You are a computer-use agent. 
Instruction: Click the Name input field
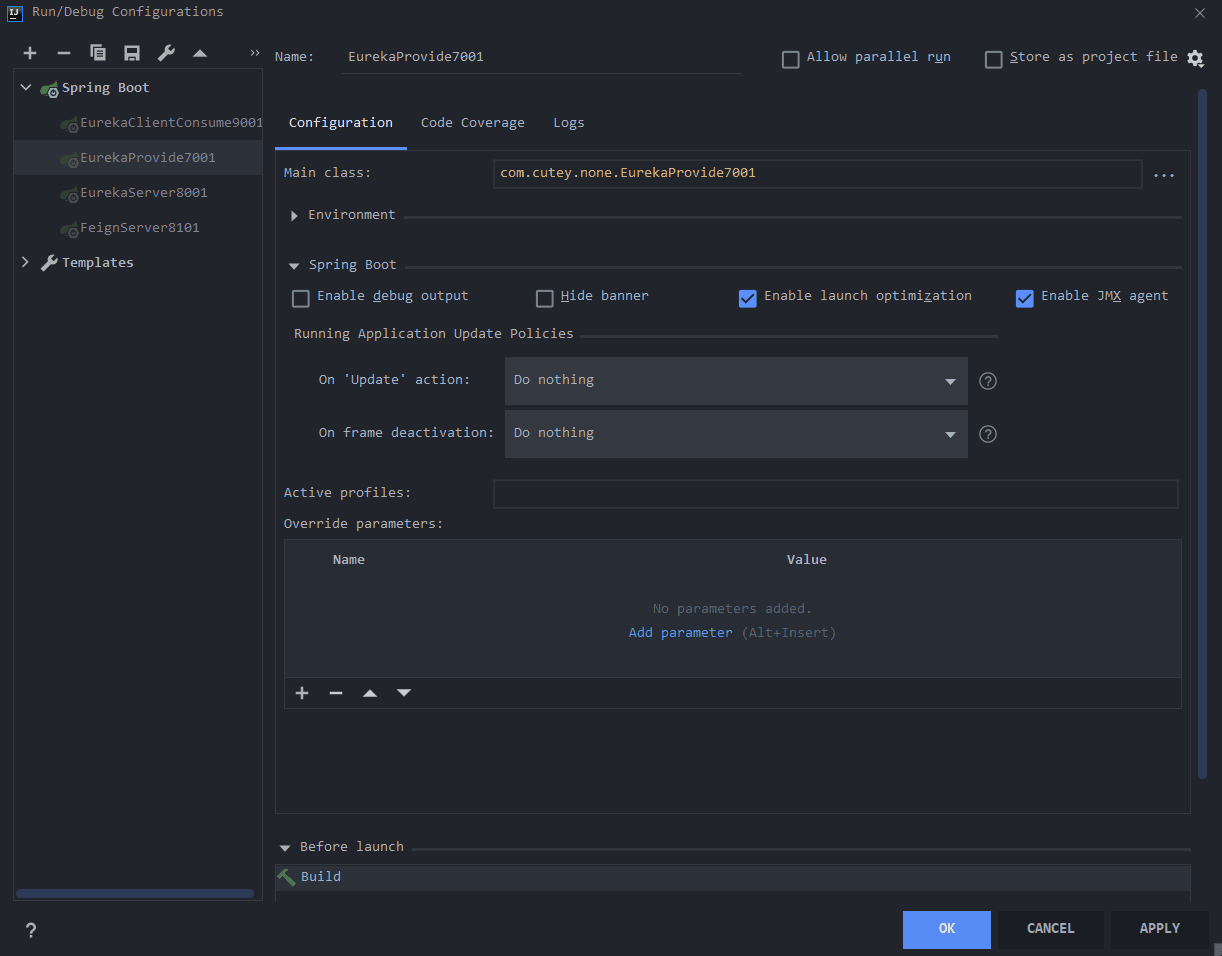click(x=541, y=57)
